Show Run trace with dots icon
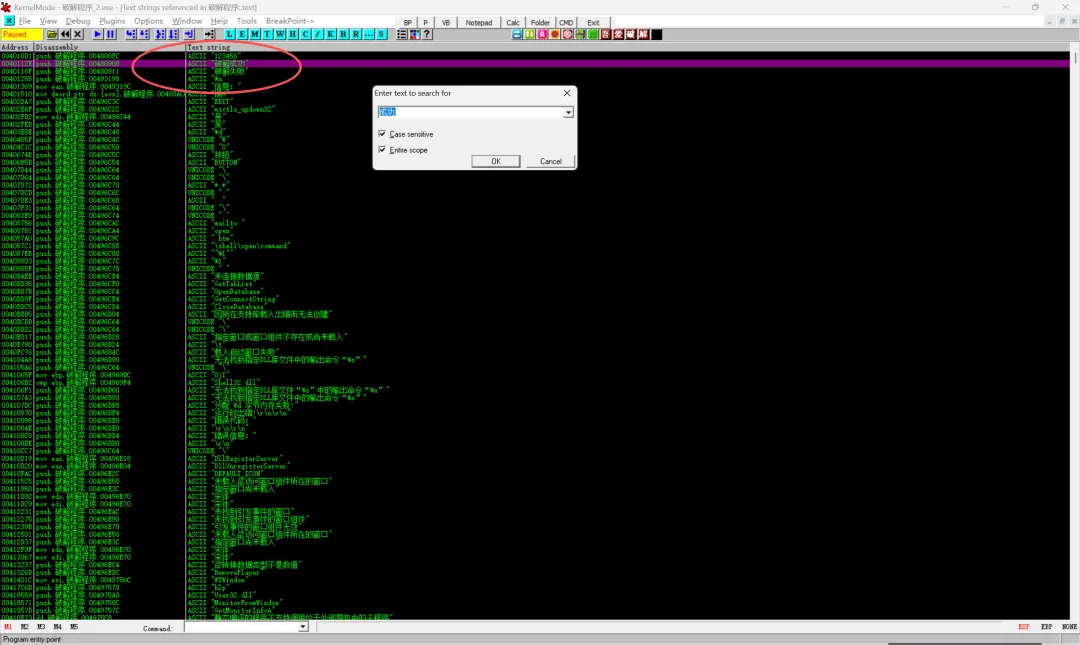Image resolution: width=1080 pixels, height=645 pixels. click(x=368, y=34)
